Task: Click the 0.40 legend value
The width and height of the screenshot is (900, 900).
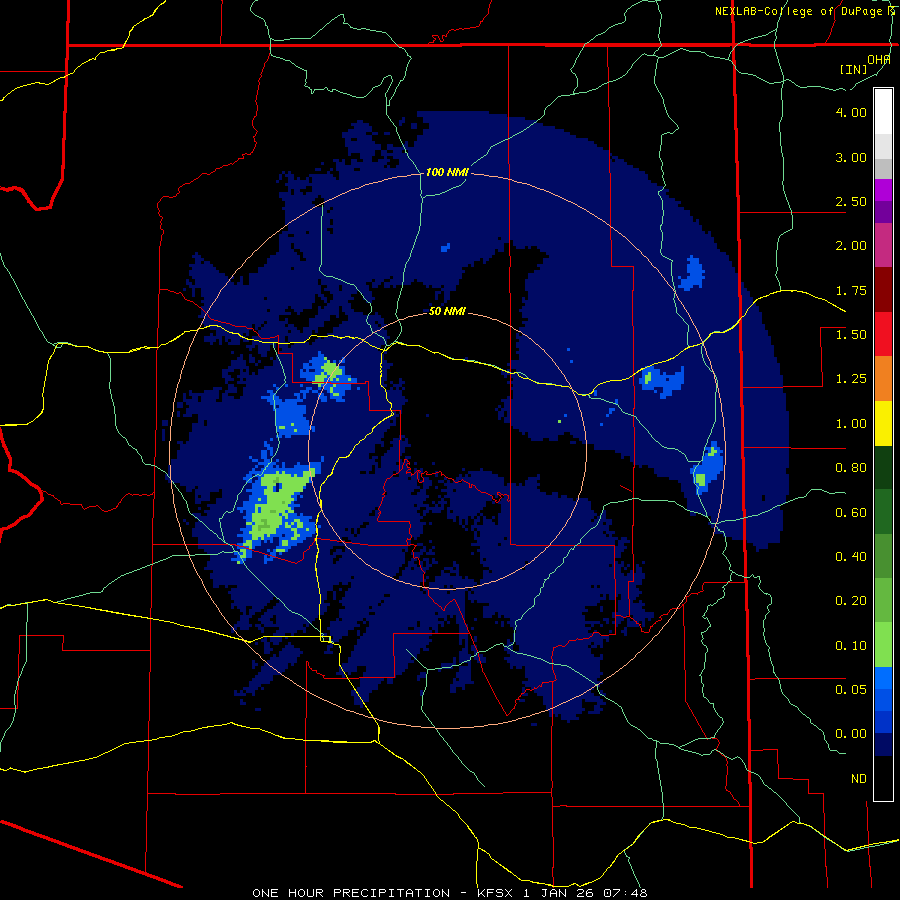Action: (851, 557)
